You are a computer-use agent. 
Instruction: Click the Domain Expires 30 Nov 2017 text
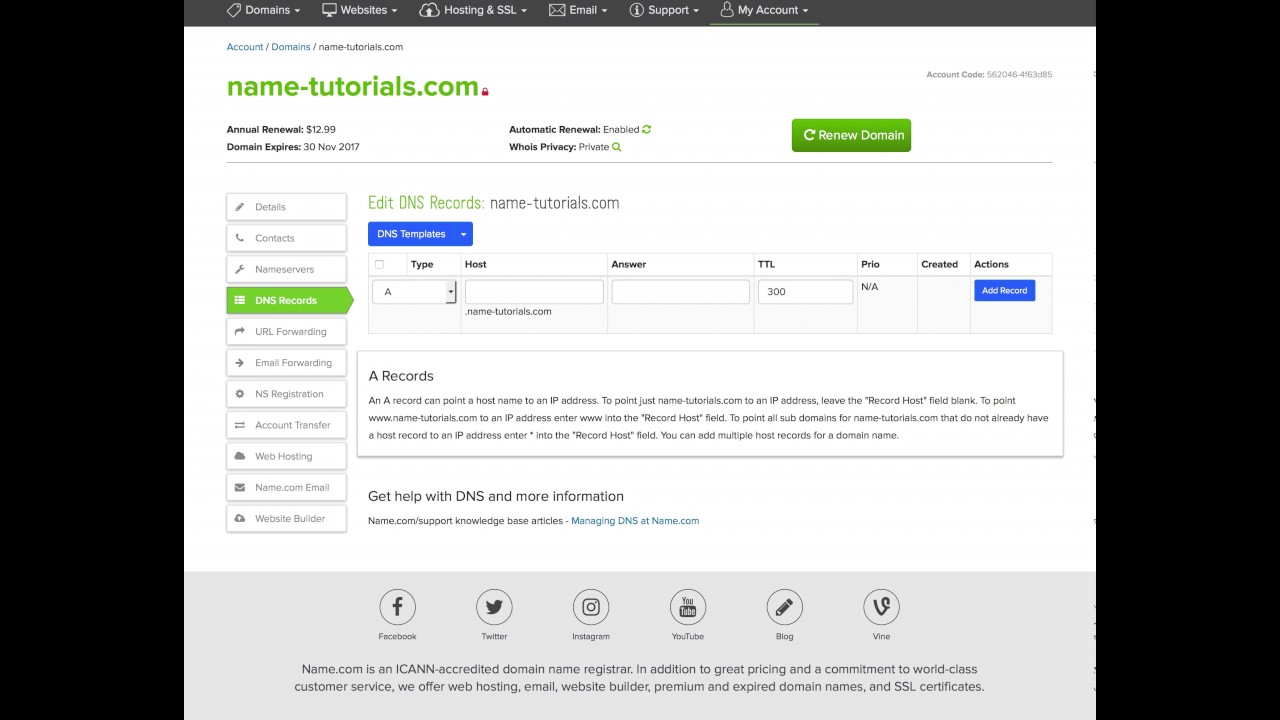click(293, 147)
